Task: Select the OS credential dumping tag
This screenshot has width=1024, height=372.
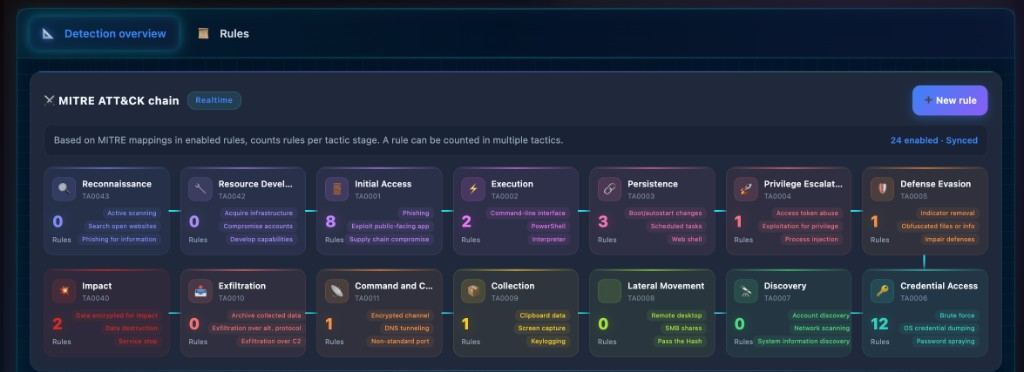Action: click(x=938, y=328)
